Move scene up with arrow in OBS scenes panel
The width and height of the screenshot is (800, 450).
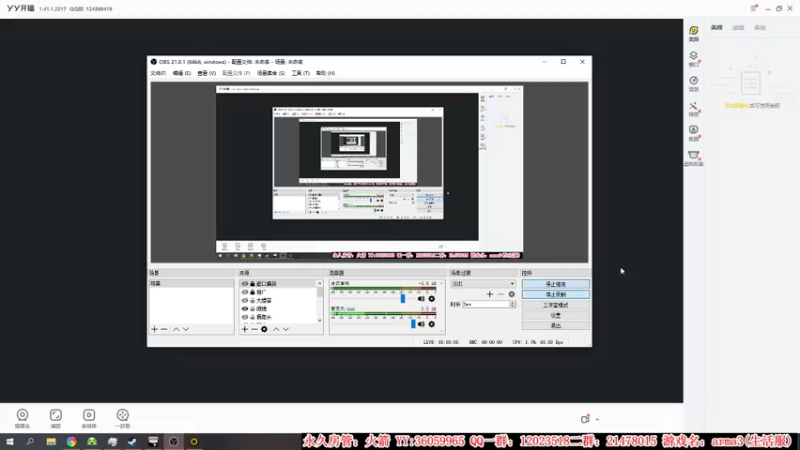(176, 329)
